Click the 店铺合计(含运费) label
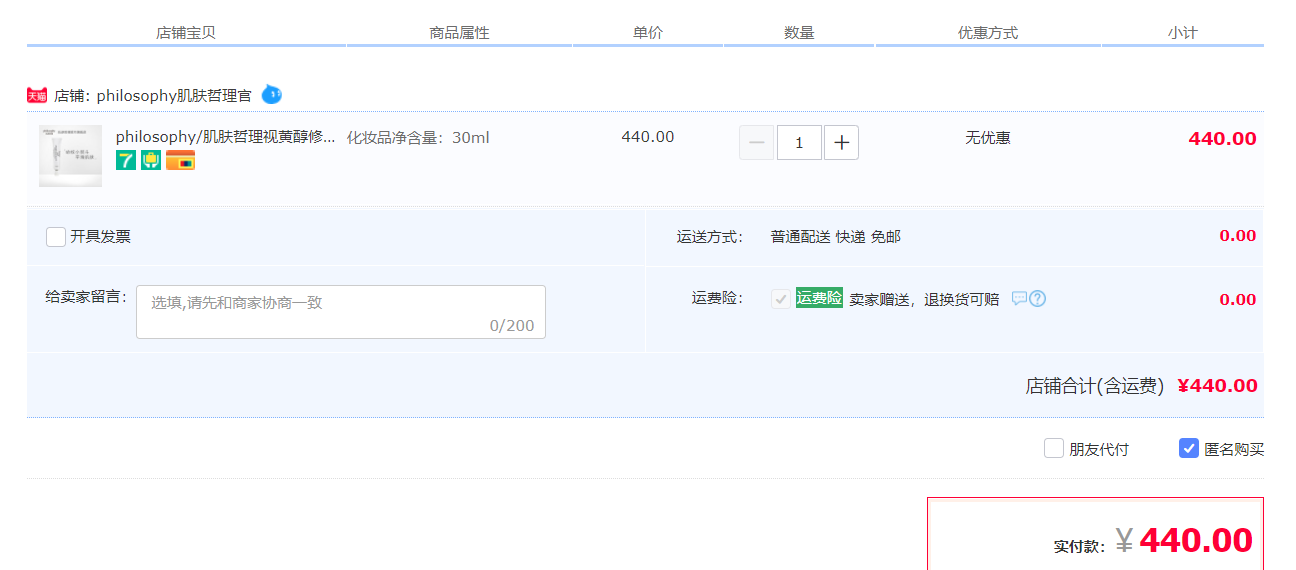Viewport: 1296px width, 570px height. tap(1095, 386)
